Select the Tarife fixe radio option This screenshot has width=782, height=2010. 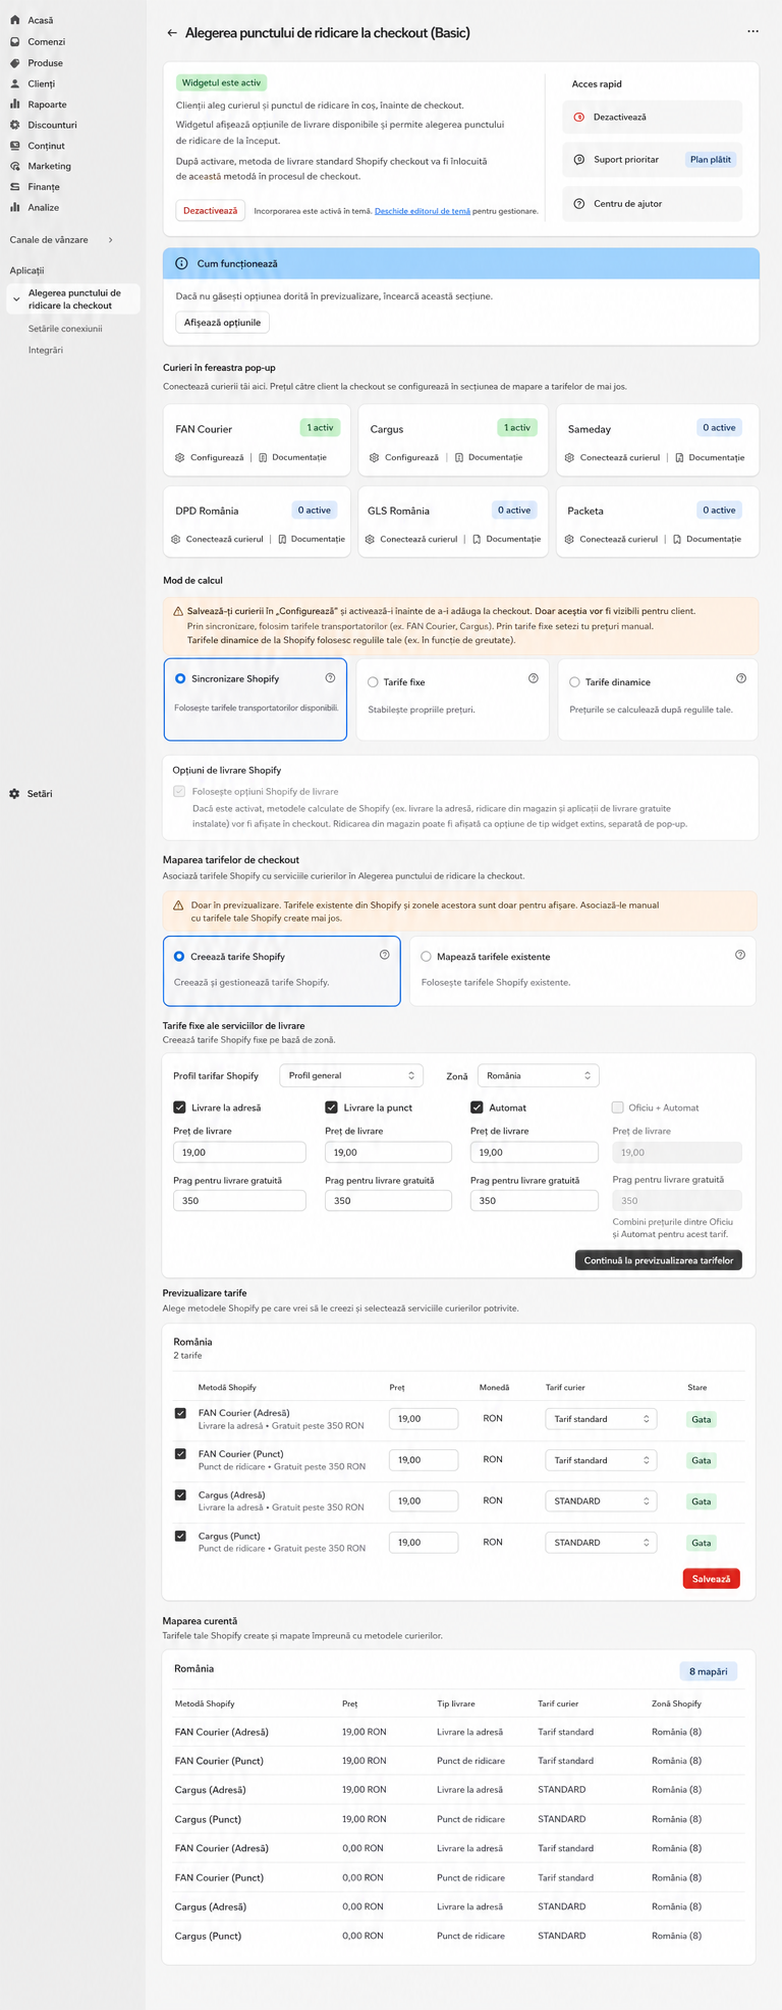click(x=373, y=682)
